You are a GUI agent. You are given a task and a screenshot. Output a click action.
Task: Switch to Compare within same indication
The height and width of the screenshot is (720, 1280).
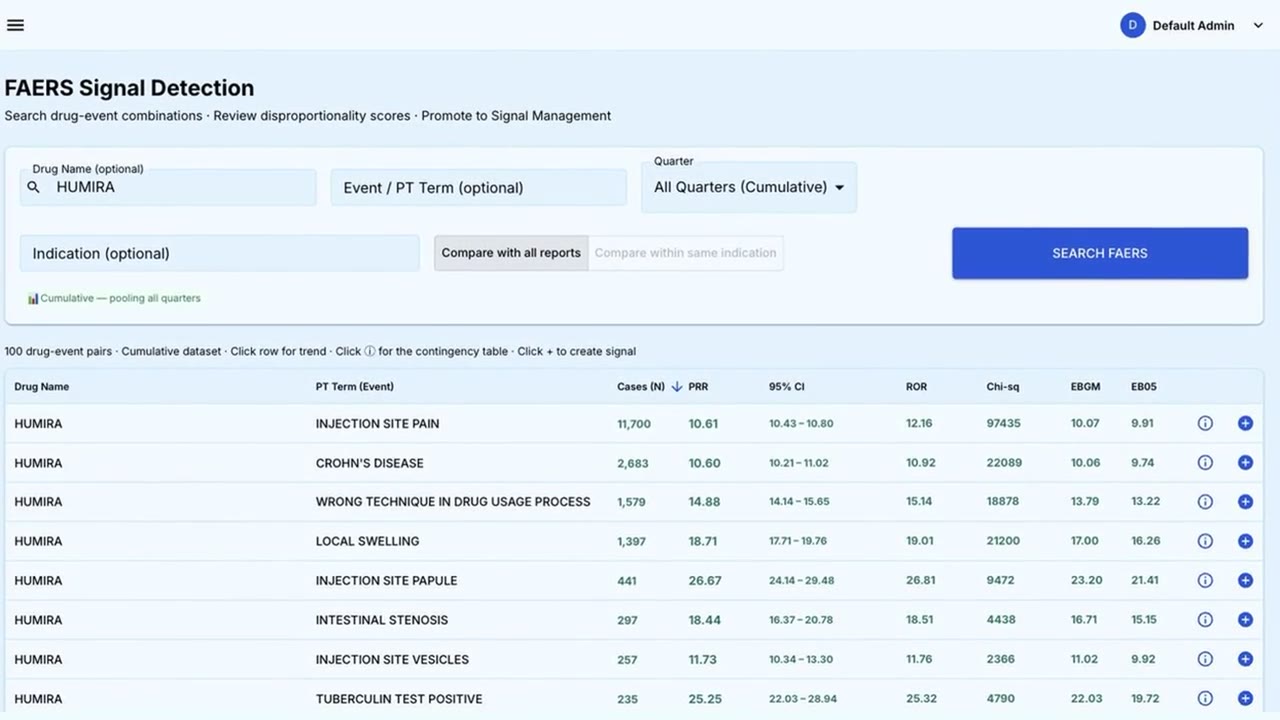685,253
